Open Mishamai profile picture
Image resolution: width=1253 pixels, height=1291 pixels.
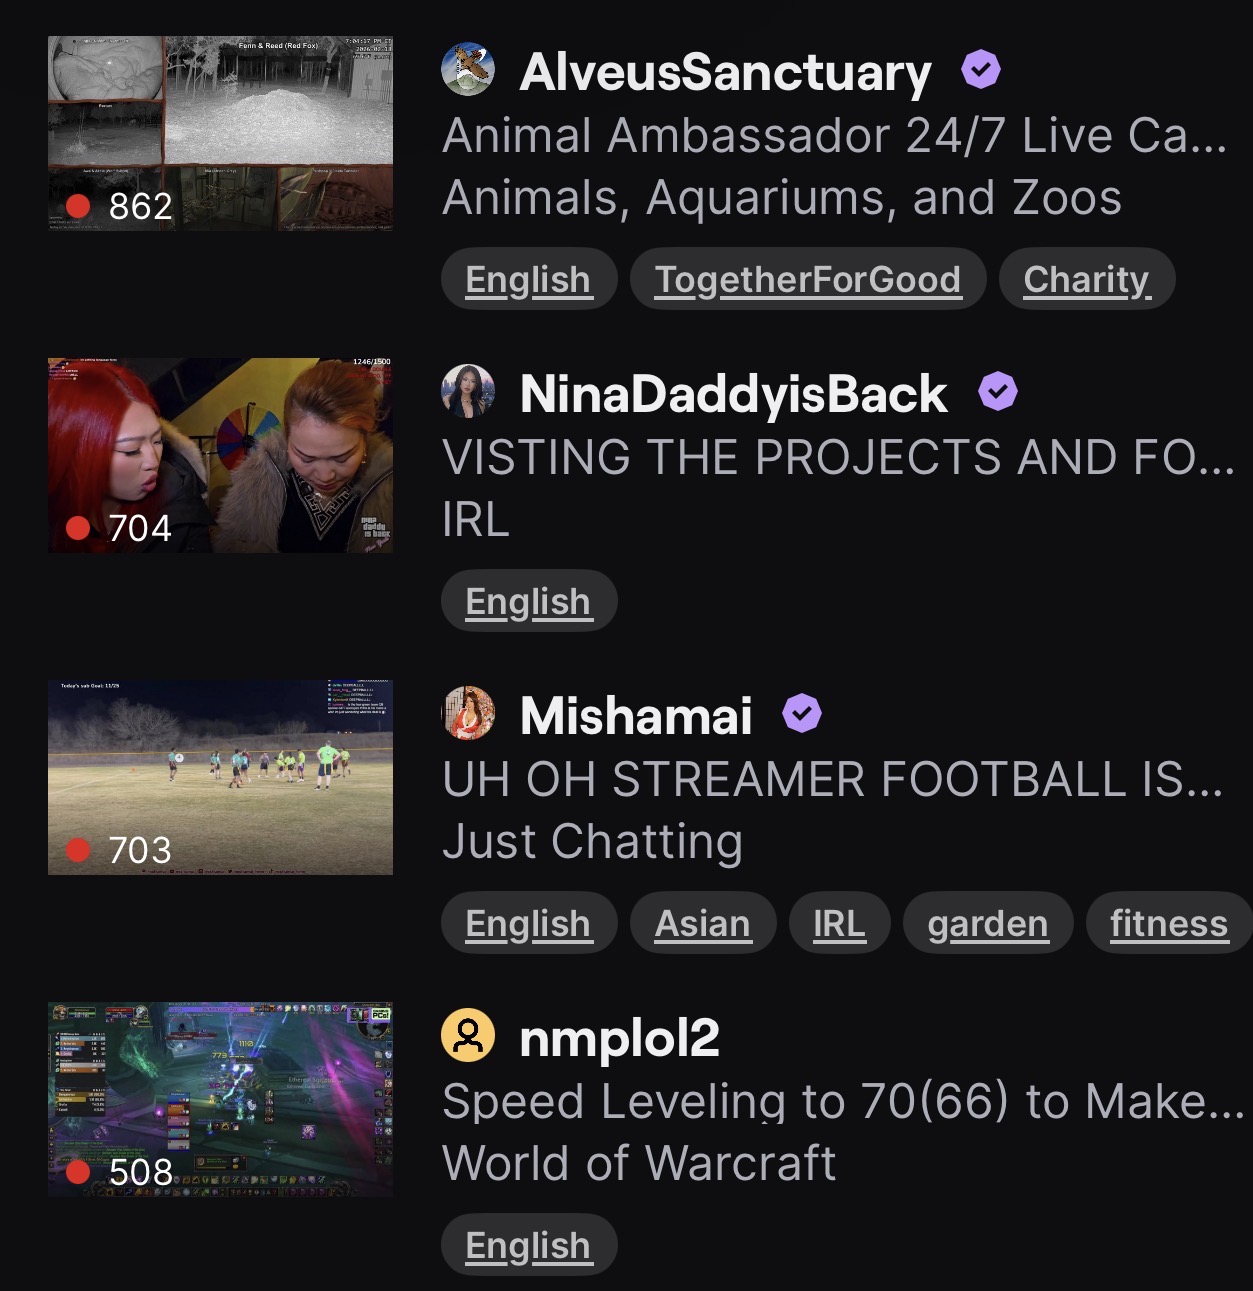click(468, 714)
